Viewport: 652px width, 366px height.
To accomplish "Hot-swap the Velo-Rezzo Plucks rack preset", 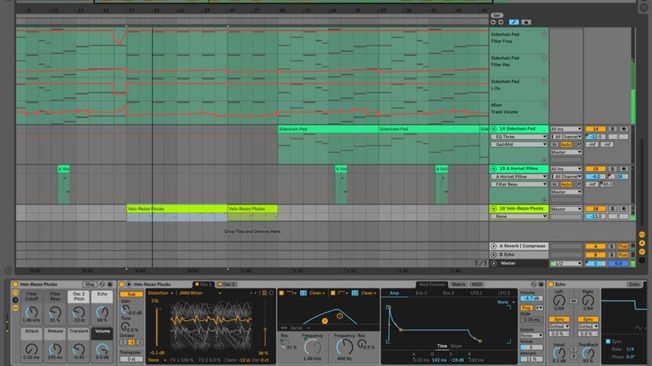I will [102, 284].
